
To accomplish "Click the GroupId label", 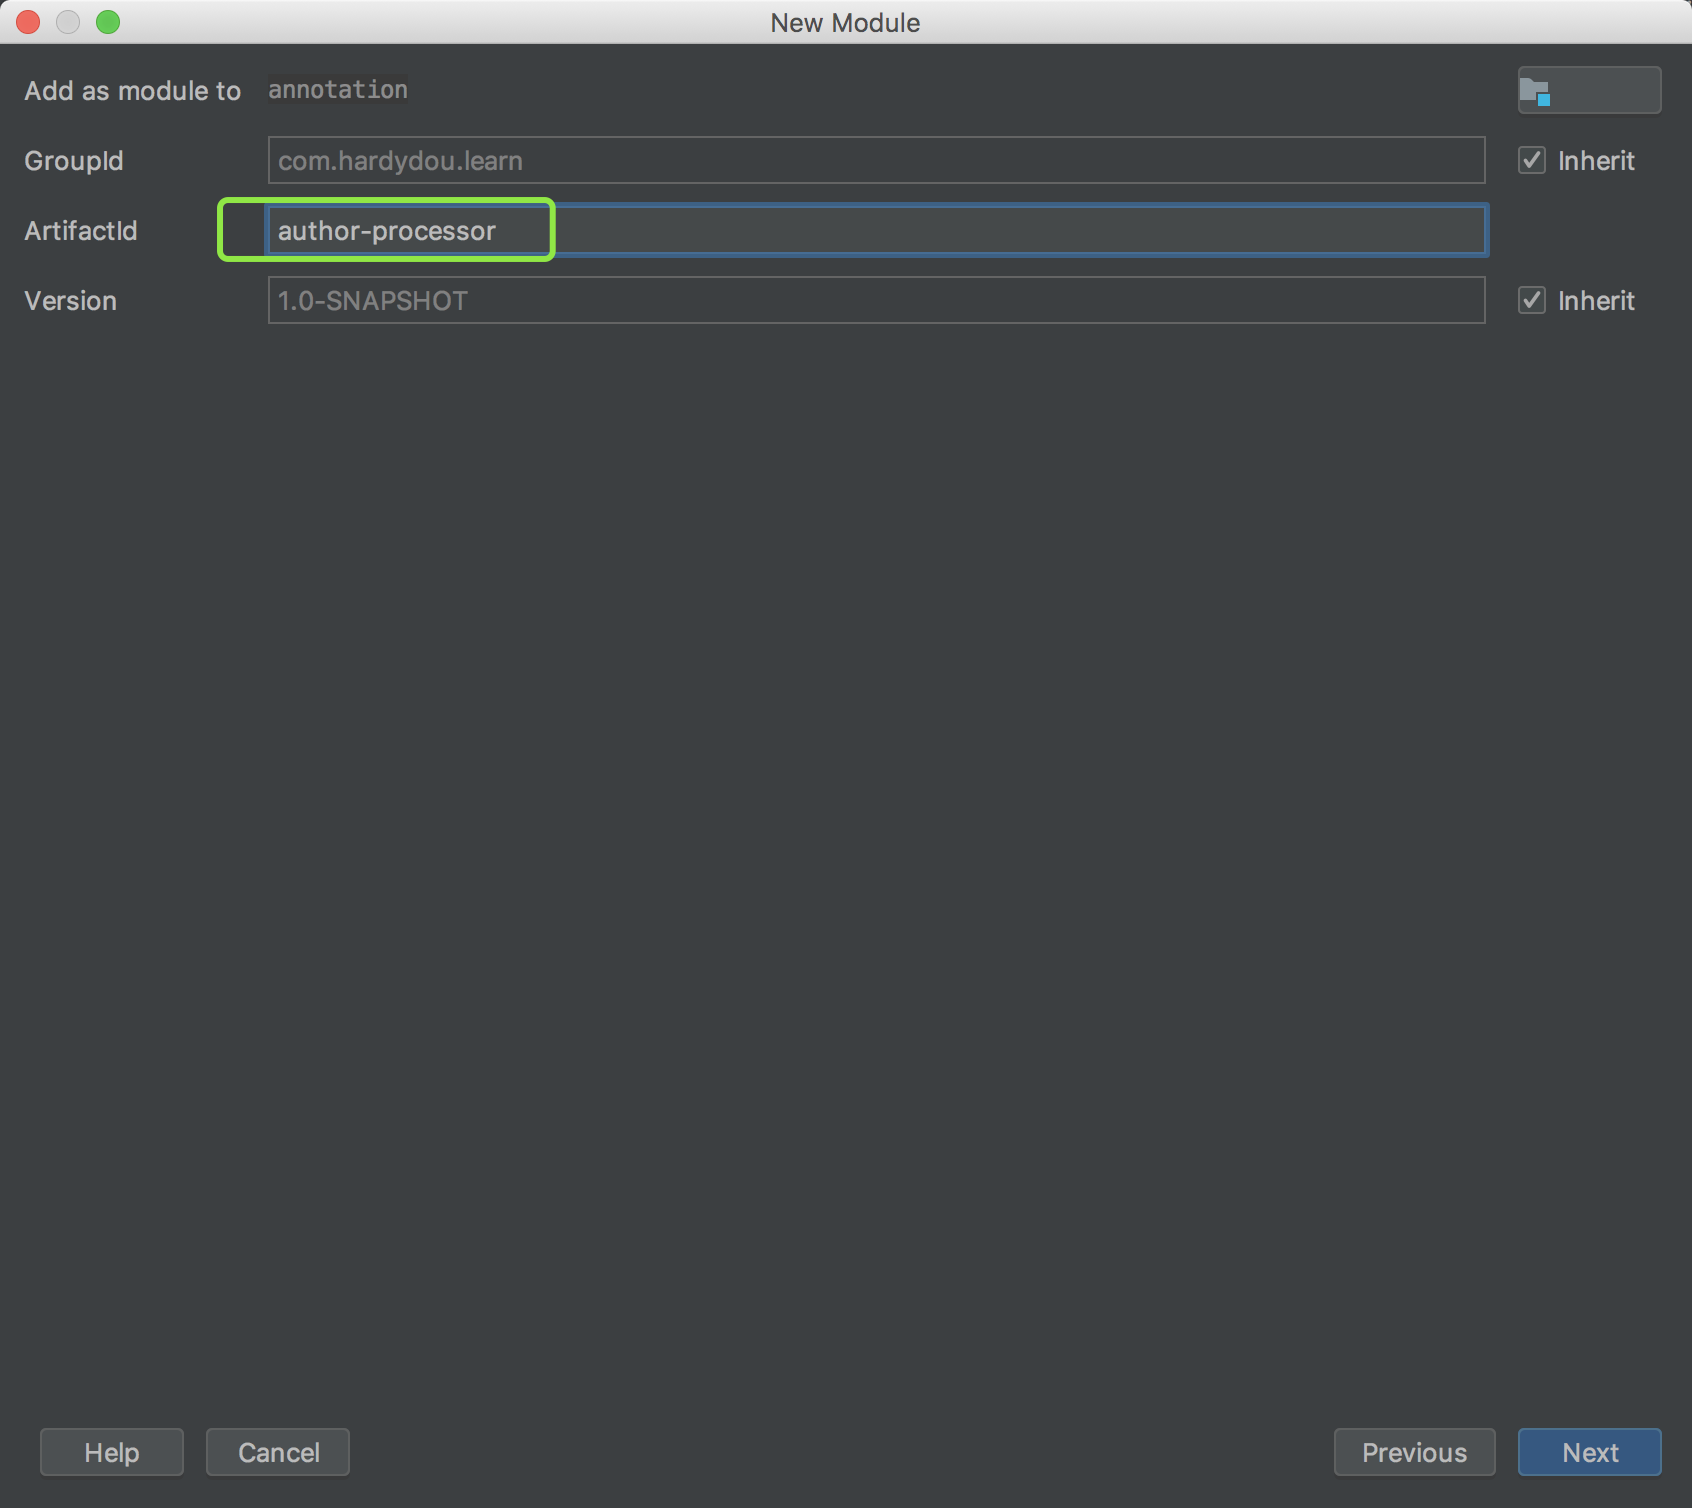I will coord(74,161).
